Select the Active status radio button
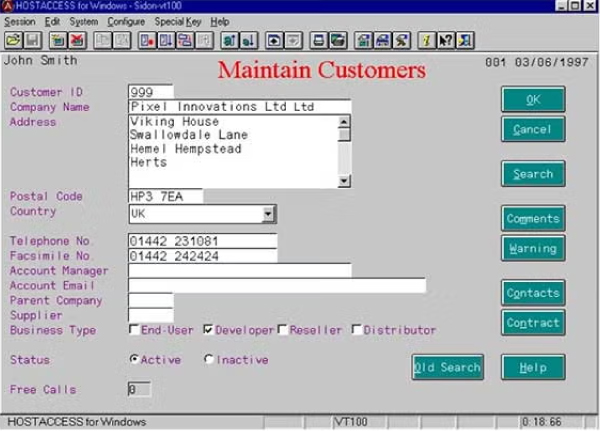The width and height of the screenshot is (600, 431). 134,359
